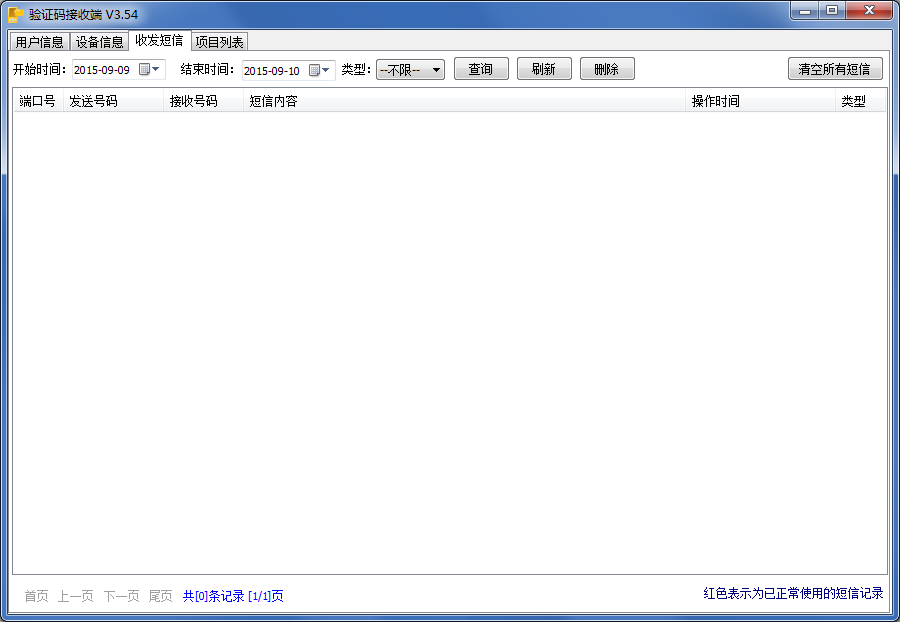
Task: Click the 共[0]条记录 [1/1]页 text
Action: coord(233,596)
